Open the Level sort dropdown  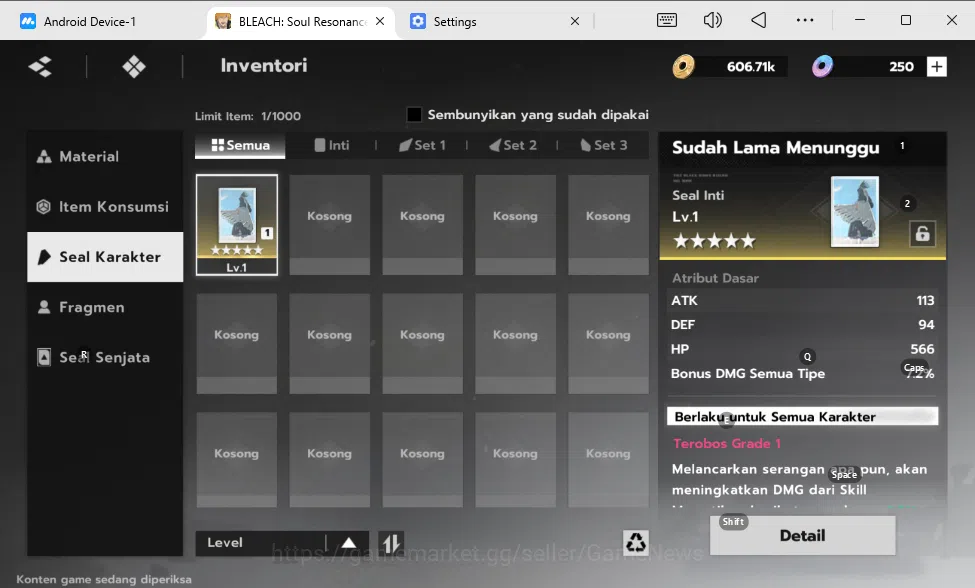pyautogui.click(x=282, y=543)
